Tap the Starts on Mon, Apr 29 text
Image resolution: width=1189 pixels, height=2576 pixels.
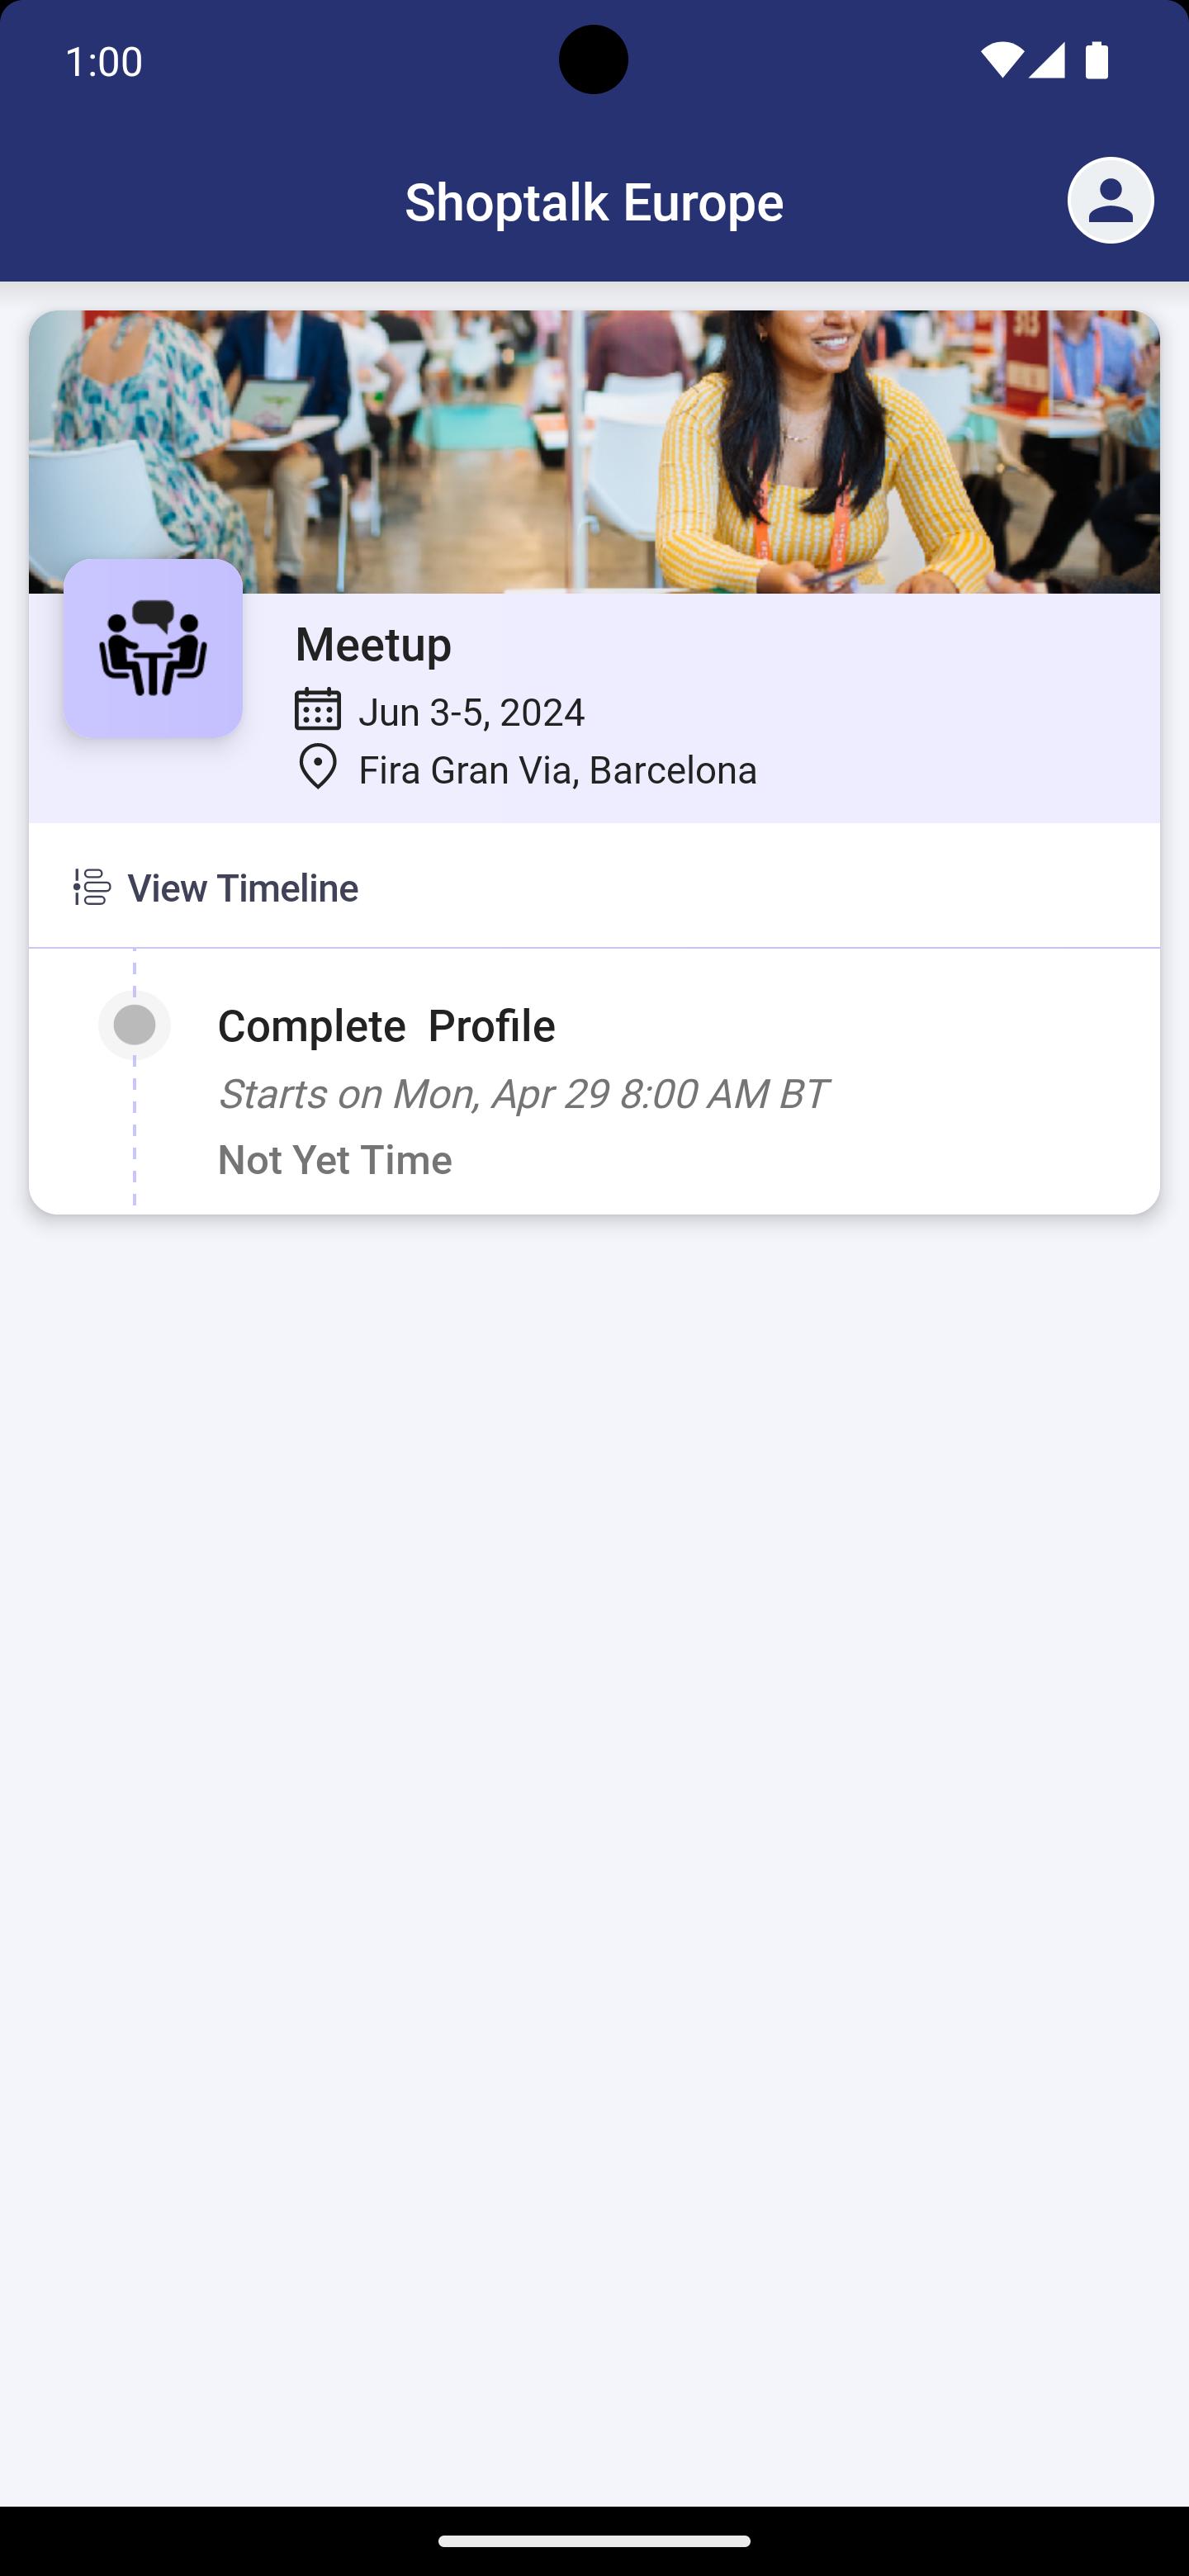522,1094
